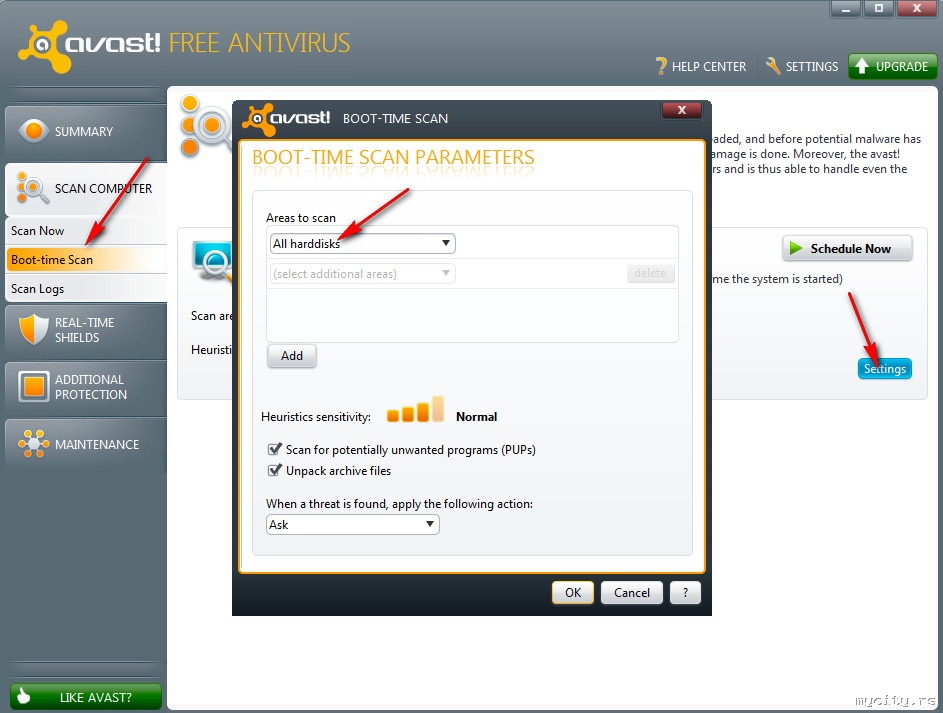Click the Add button under areas list
This screenshot has height=713, width=943.
coord(292,356)
